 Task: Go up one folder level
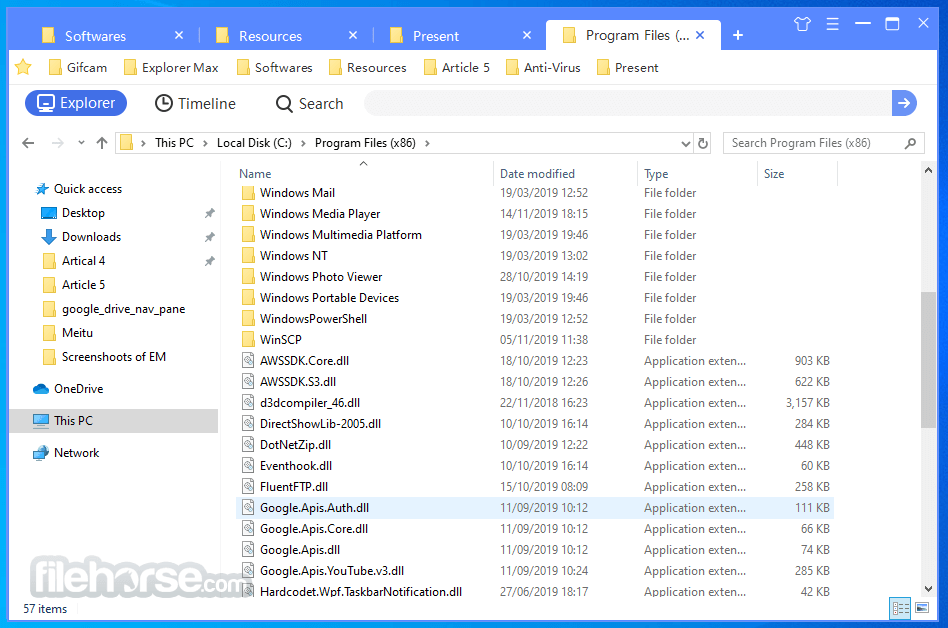point(102,143)
